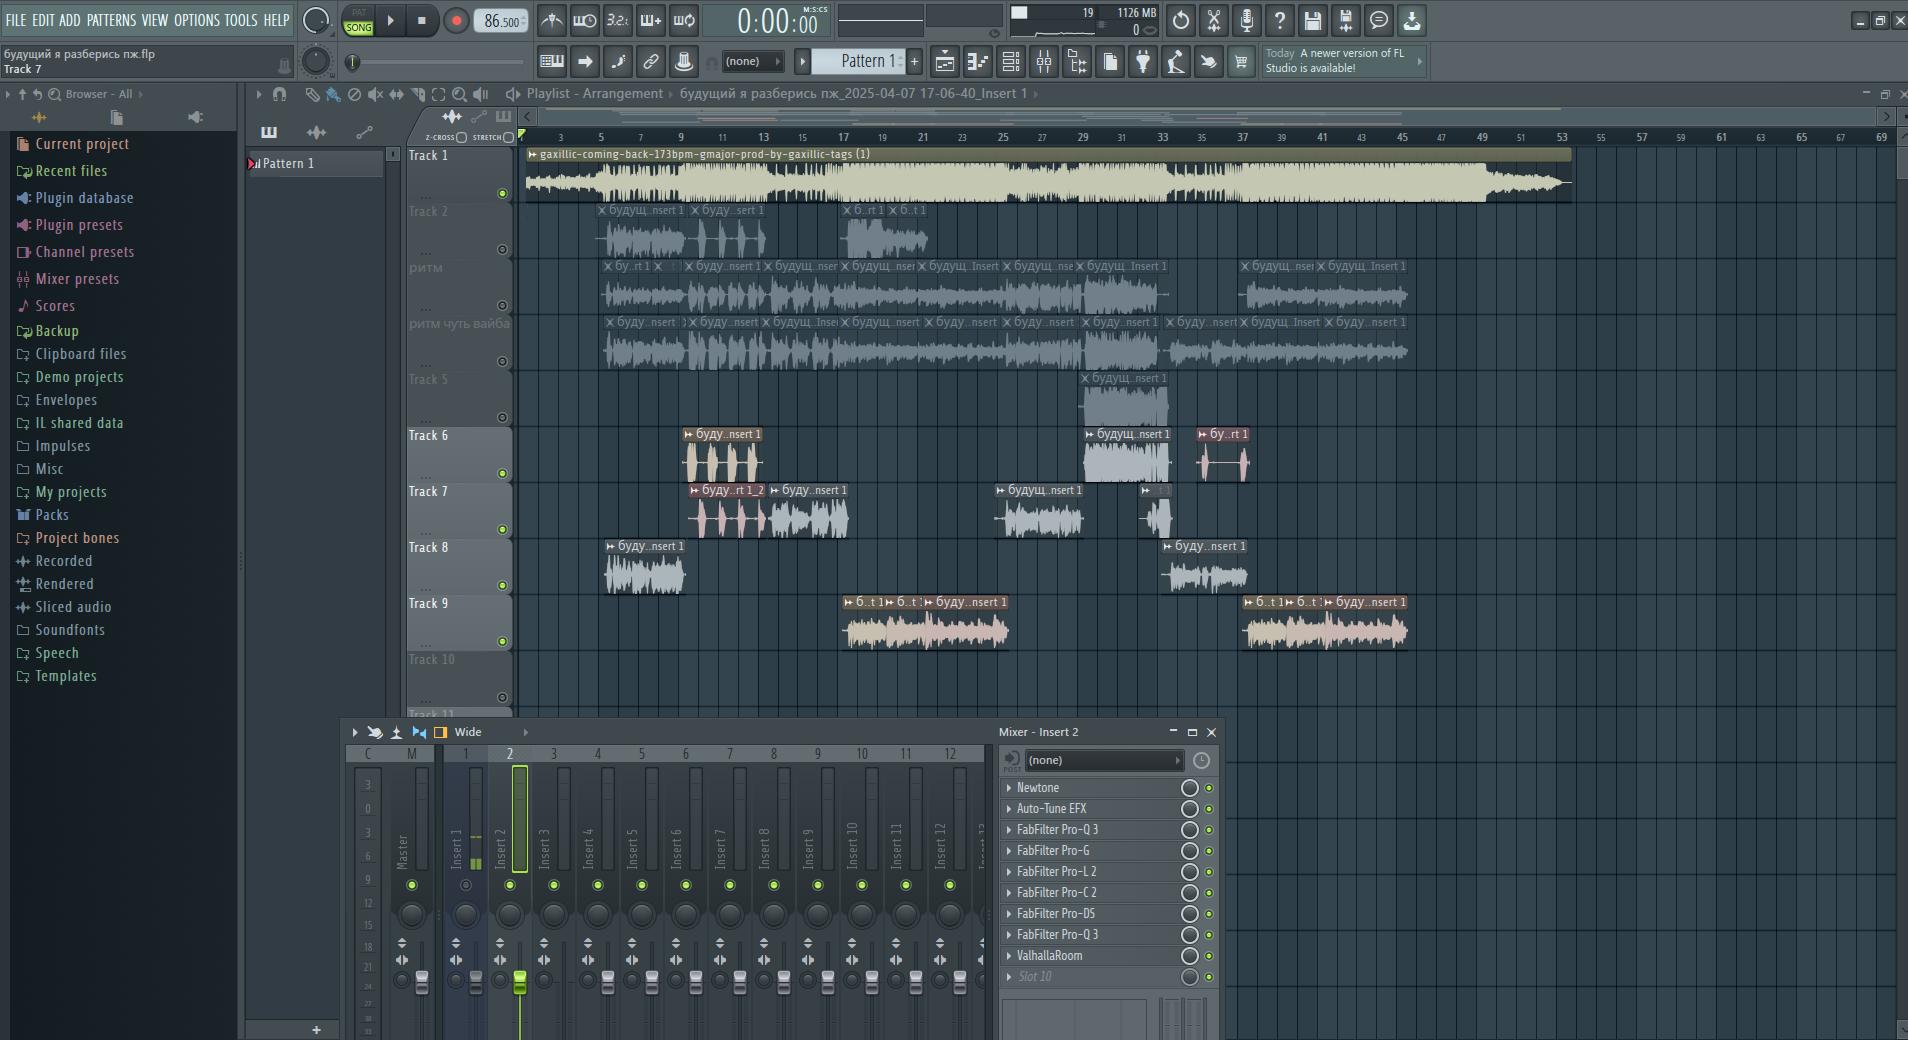
Task: Click the Insert 2 volume fader
Action: click(520, 982)
